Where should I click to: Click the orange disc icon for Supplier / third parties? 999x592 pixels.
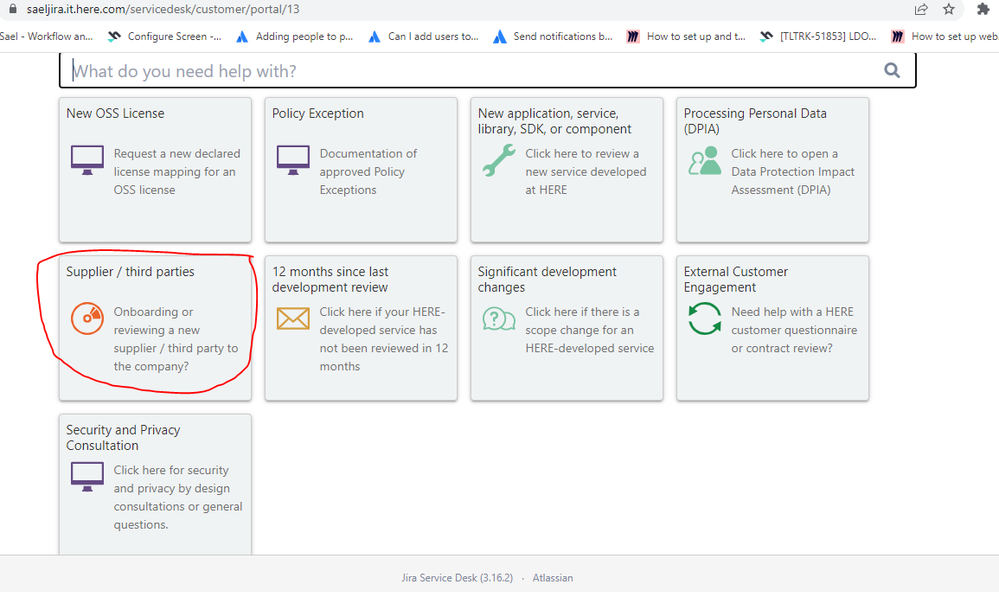(x=87, y=318)
